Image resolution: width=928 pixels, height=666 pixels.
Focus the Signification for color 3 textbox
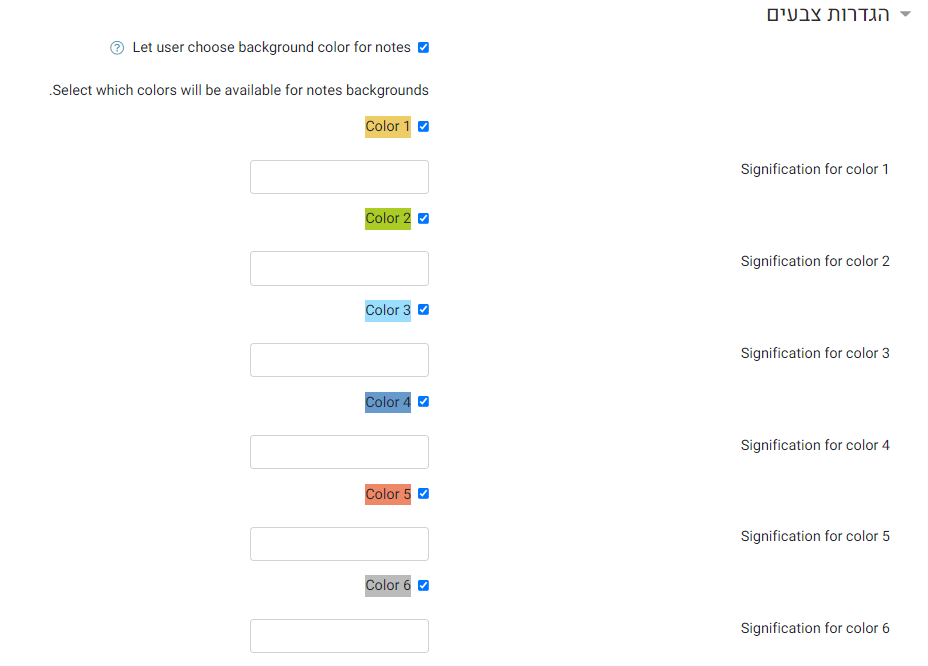(x=339, y=360)
